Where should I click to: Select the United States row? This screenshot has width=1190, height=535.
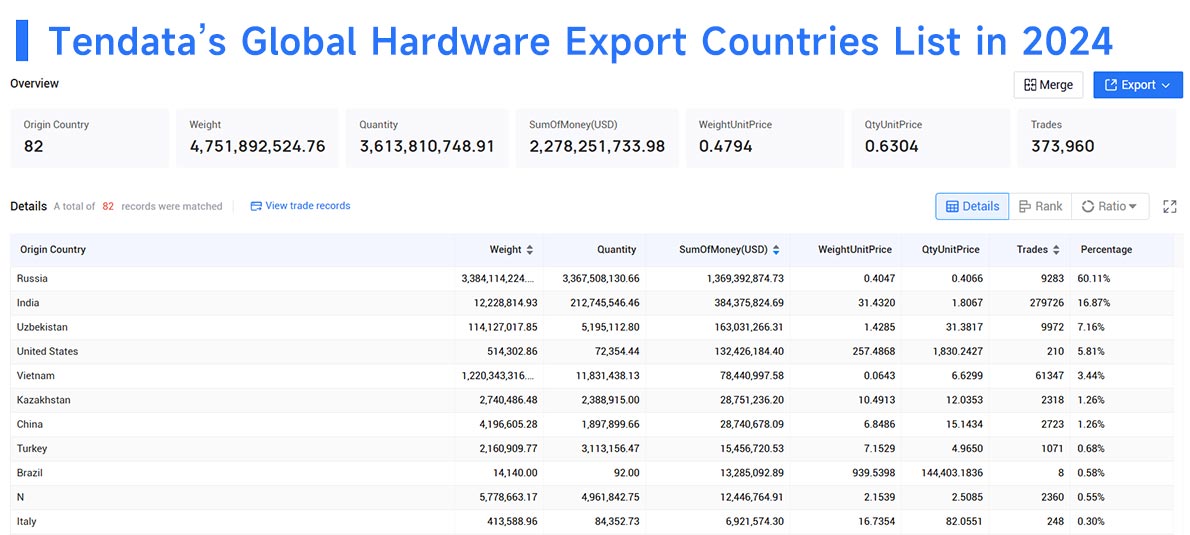592,351
